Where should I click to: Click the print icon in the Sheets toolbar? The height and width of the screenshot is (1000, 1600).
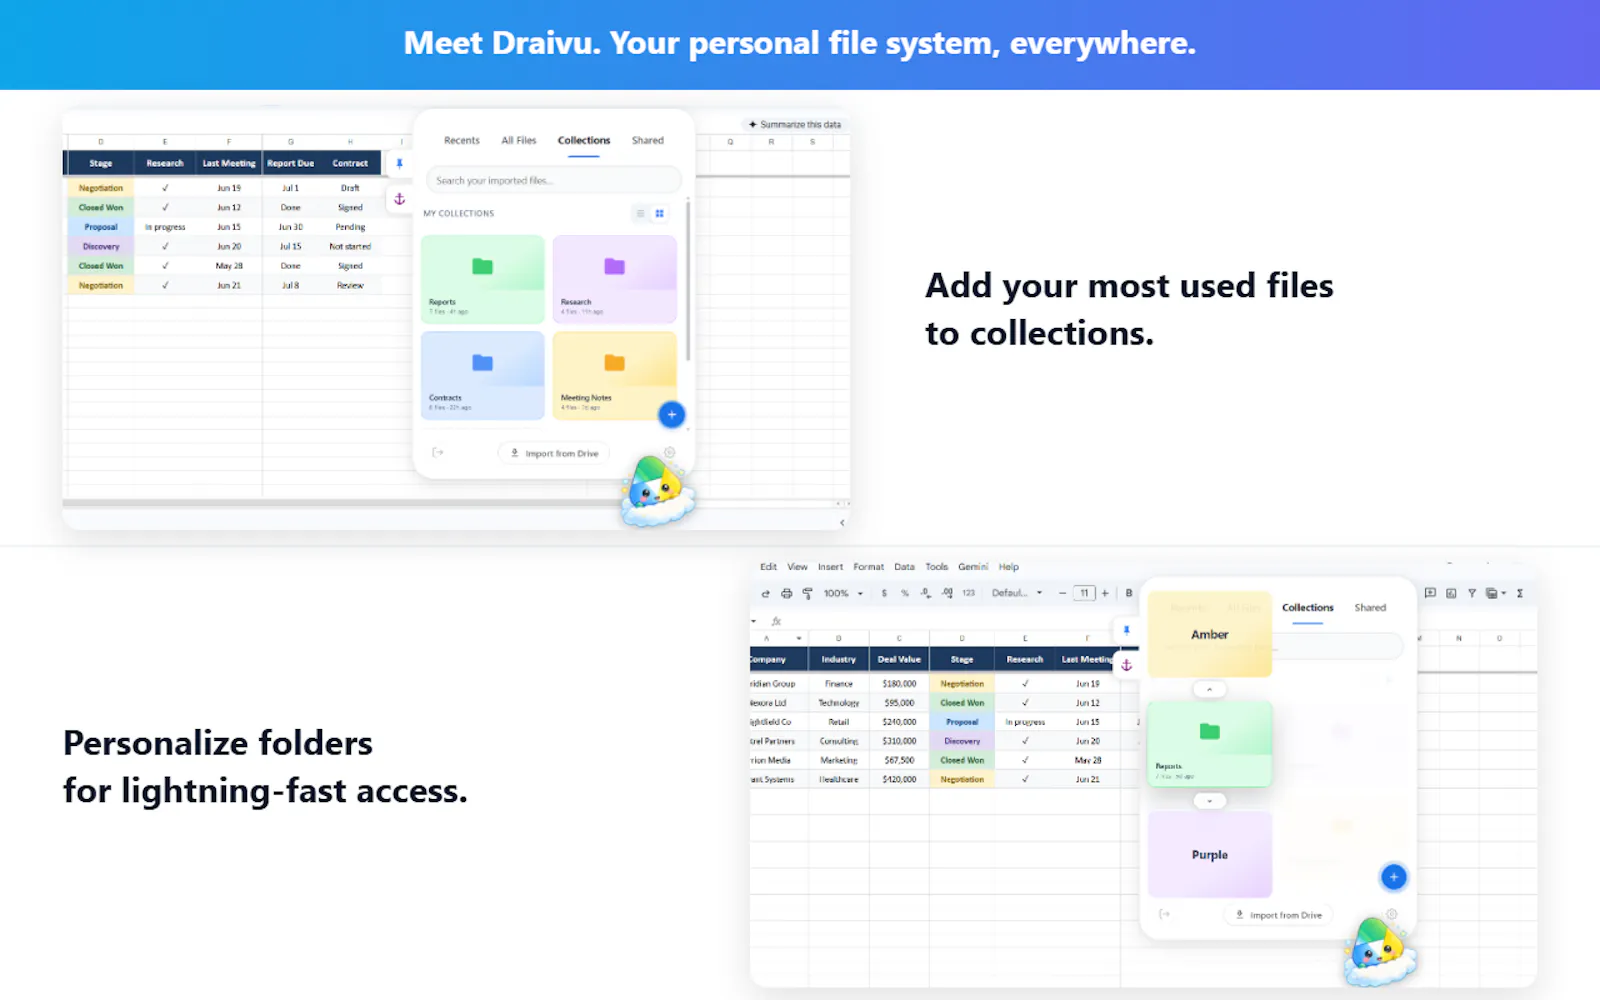pyautogui.click(x=786, y=593)
